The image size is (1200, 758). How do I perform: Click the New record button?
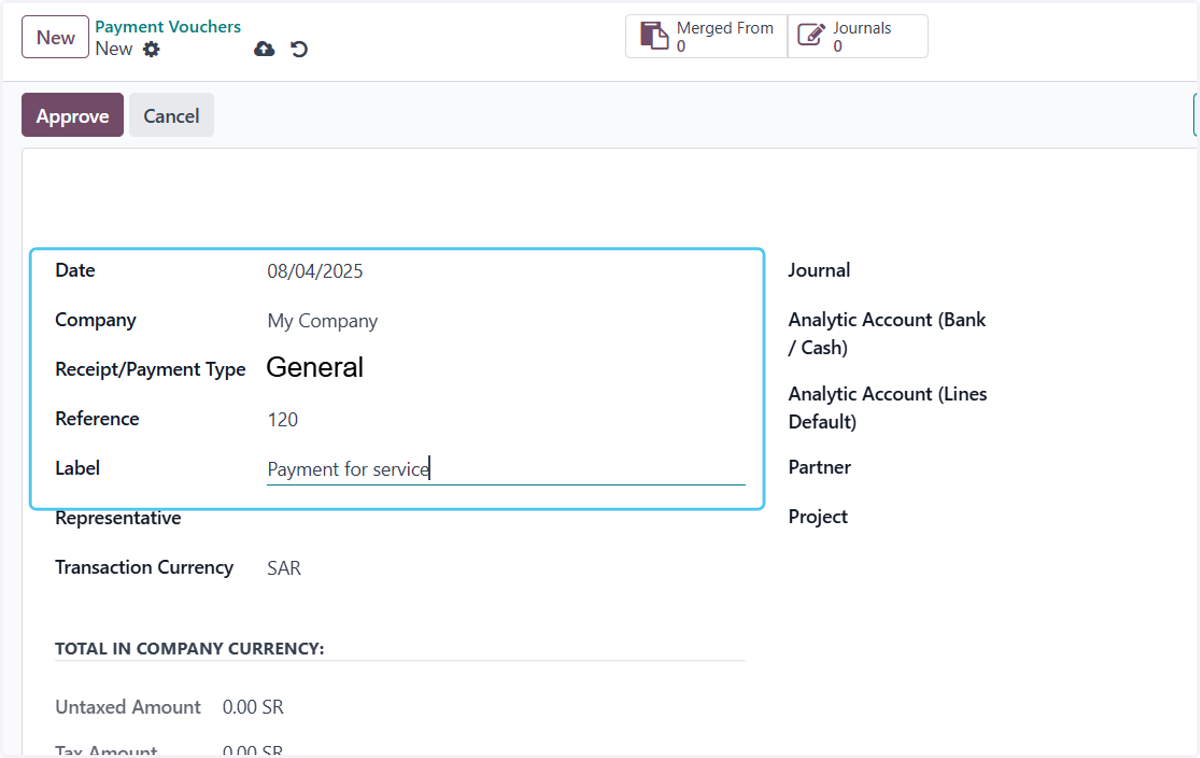(55, 37)
